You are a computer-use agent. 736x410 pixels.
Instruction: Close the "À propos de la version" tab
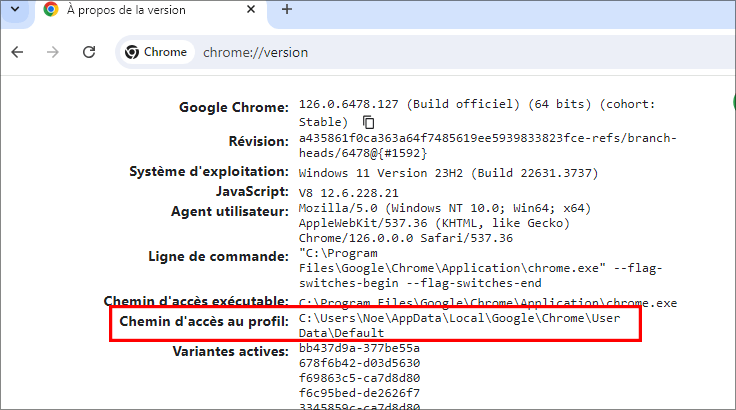[251, 9]
